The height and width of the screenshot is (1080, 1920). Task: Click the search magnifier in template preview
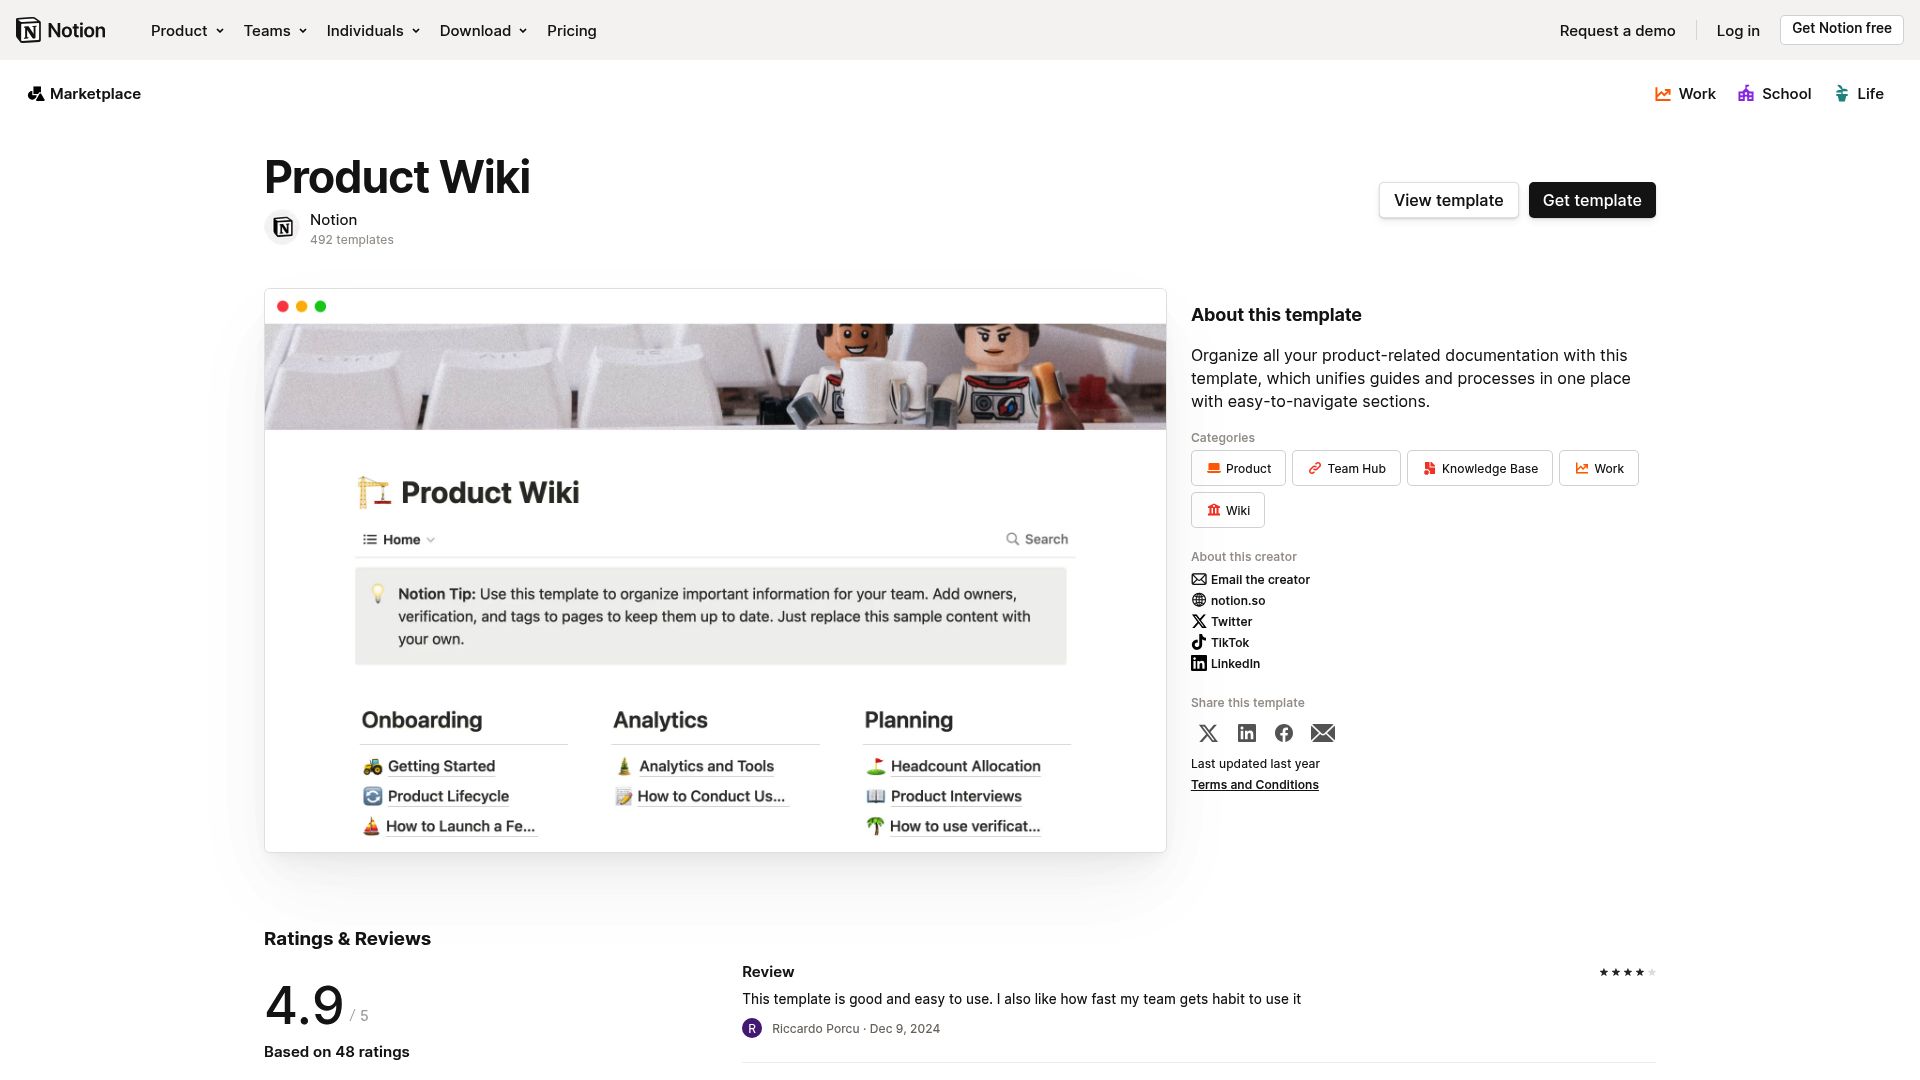(x=1013, y=539)
